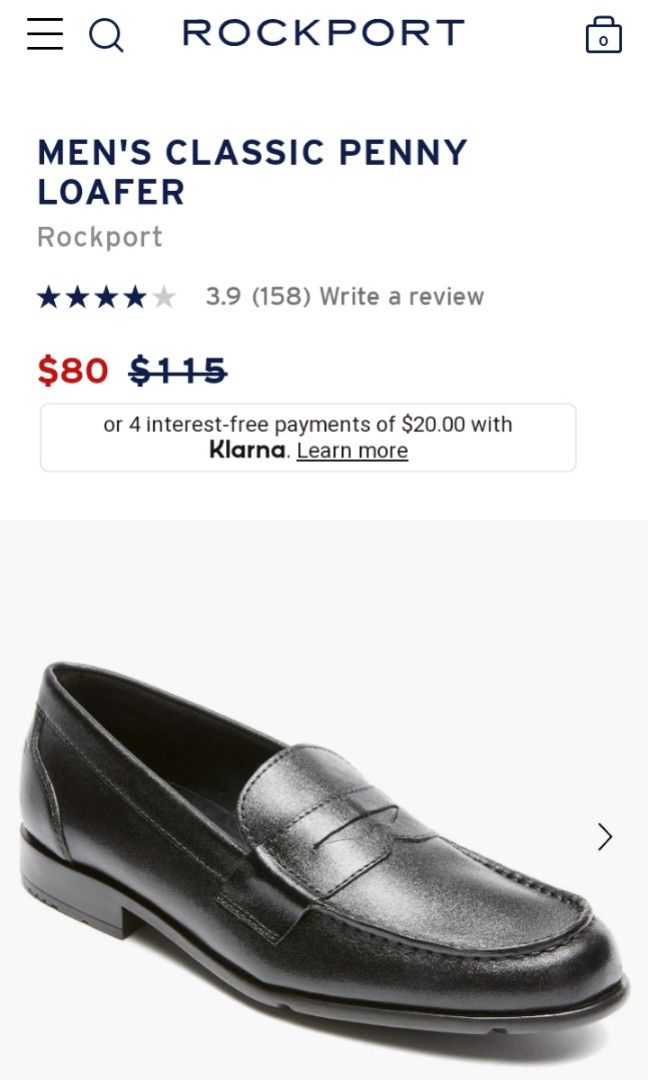Image resolution: width=648 pixels, height=1080 pixels.
Task: Click the Rockport logo in header
Action: coord(323,33)
